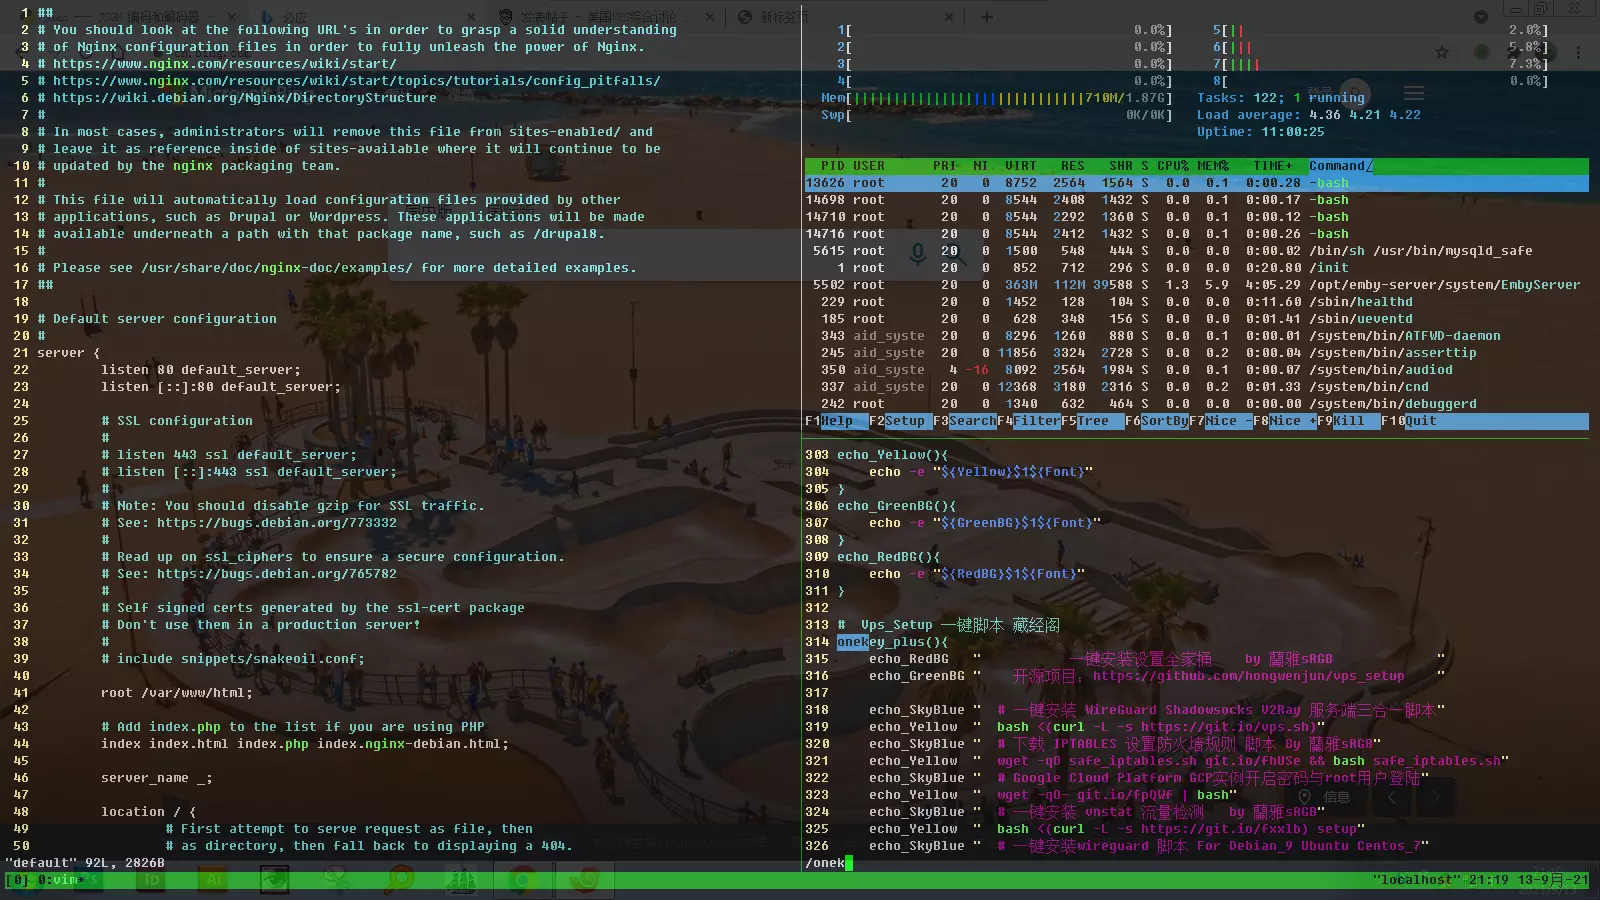1600x900 pixels.
Task: Sort by the MEM% column header
Action: [x=1213, y=166]
